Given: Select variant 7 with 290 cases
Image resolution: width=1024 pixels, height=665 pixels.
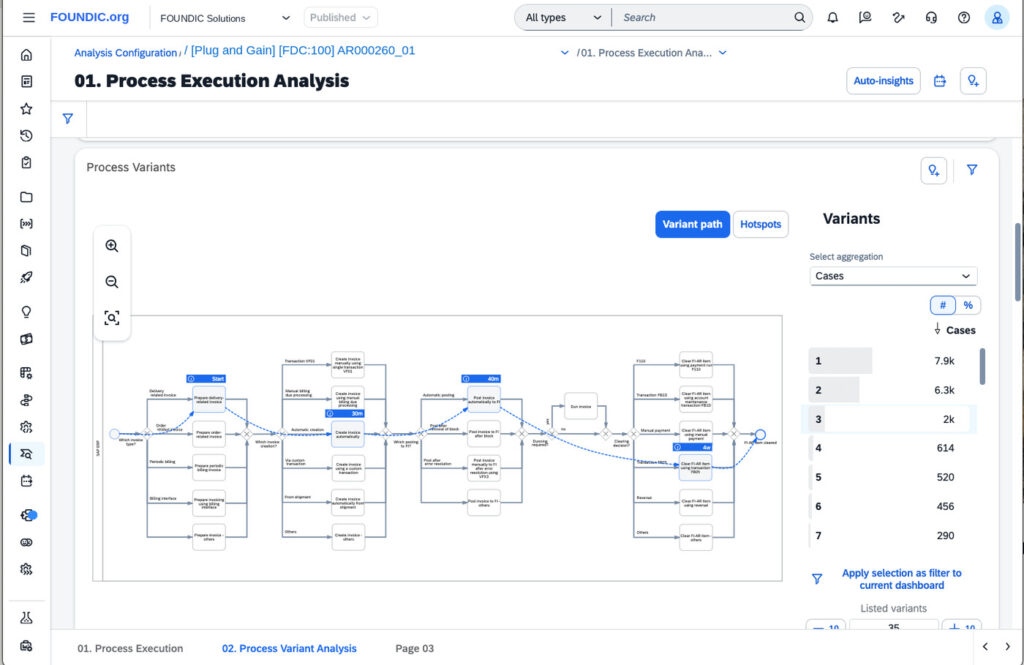Looking at the screenshot, I should click(x=891, y=536).
